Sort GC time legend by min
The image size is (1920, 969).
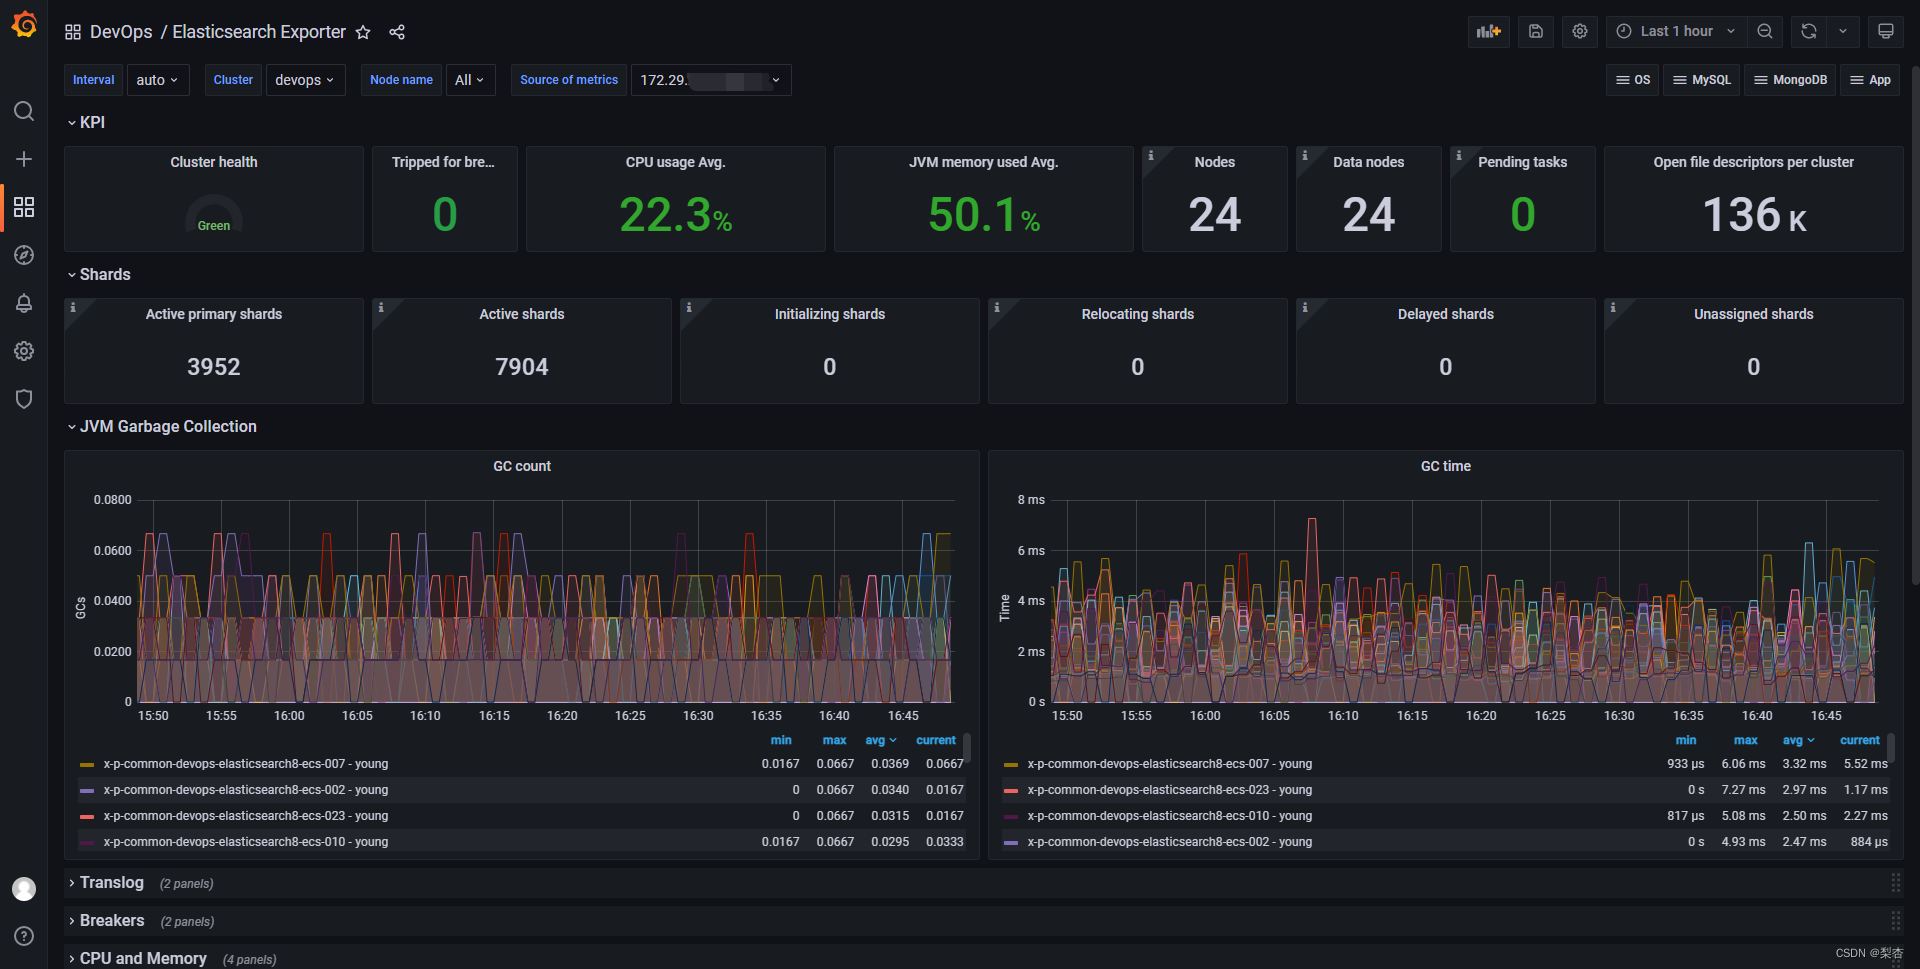pos(1686,740)
